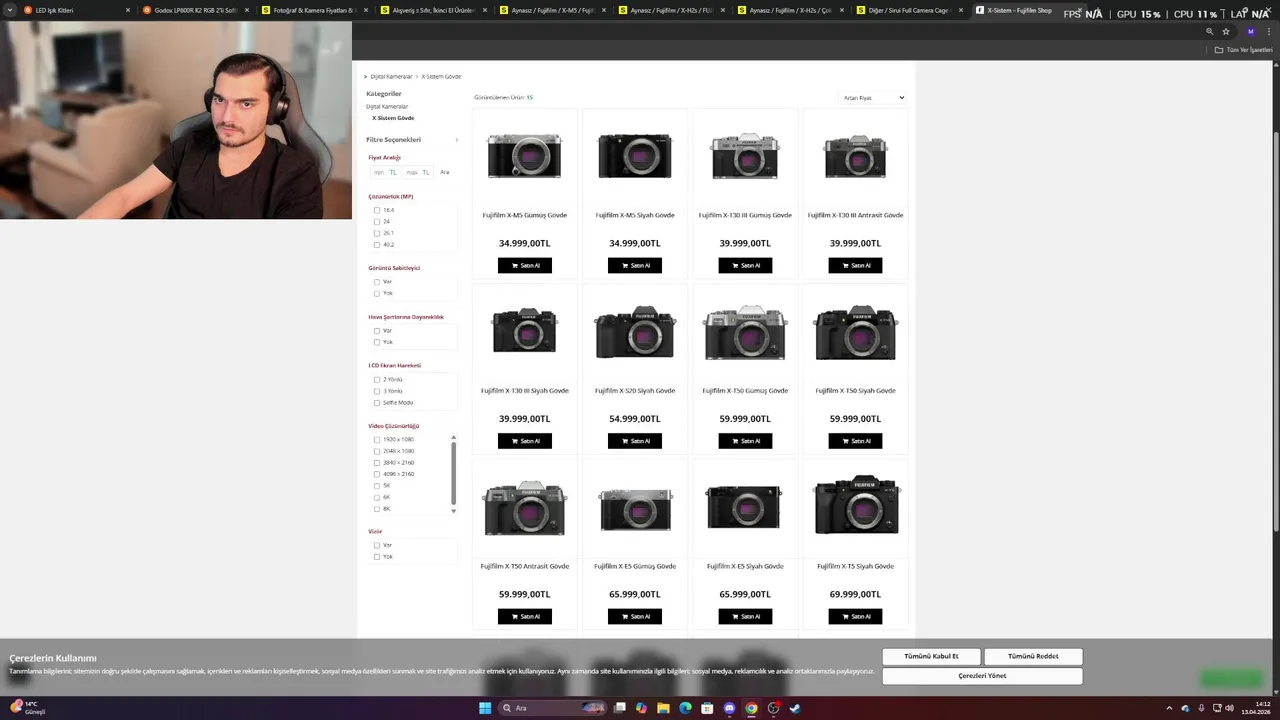Open Çerezleri Yönet cookie settings
Viewport: 1280px width, 720px height.
982,676
